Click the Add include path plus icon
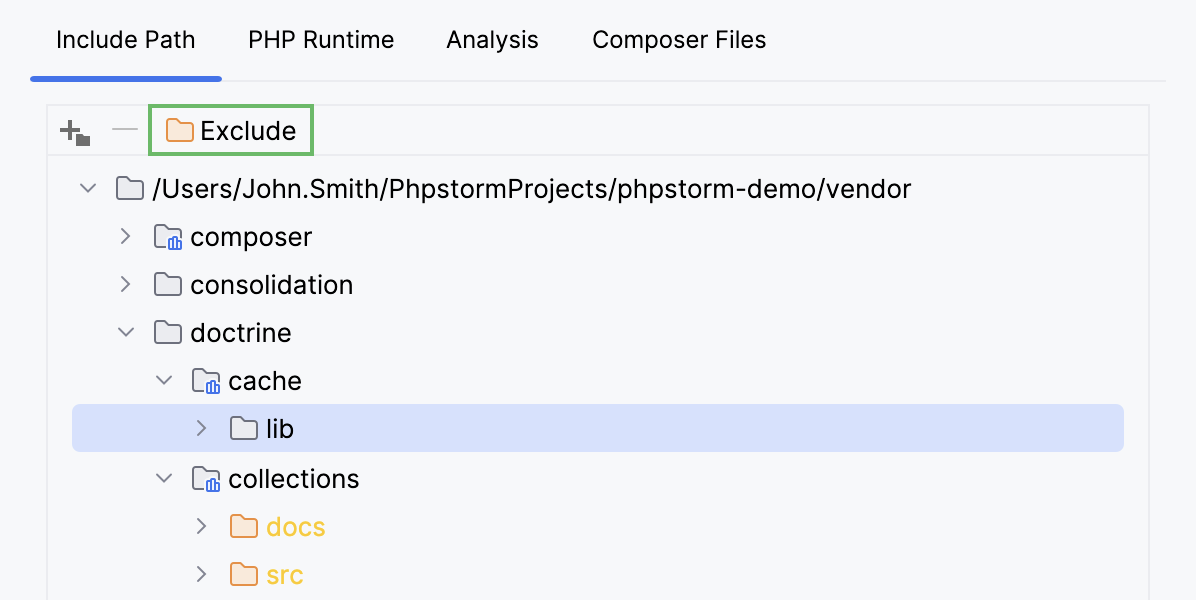This screenshot has height=600, width=1196. pos(75,131)
